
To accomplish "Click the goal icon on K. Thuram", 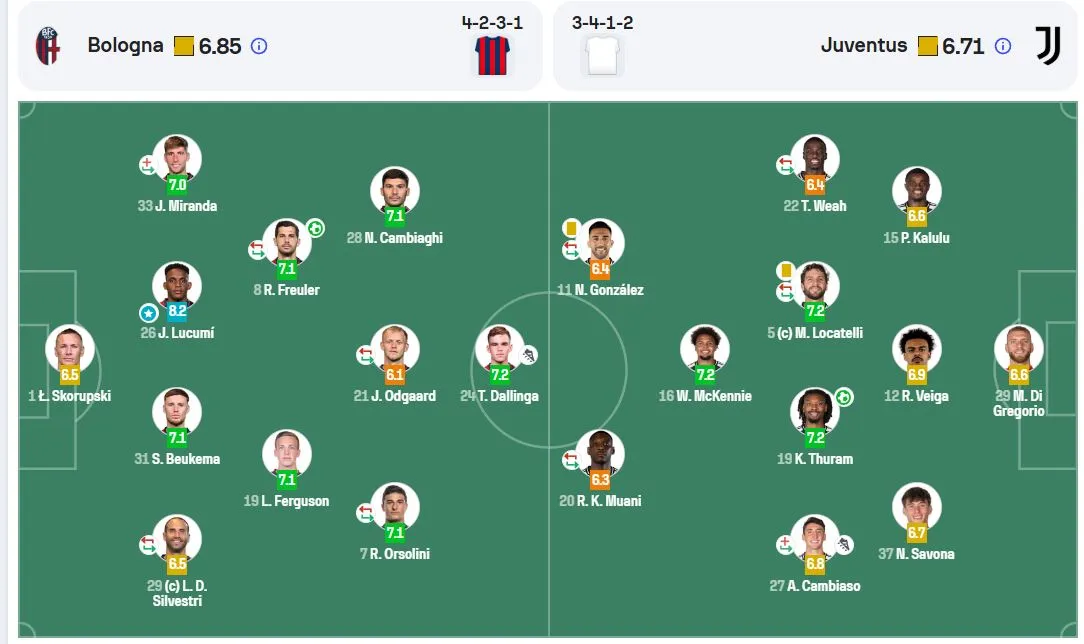I will tap(844, 397).
